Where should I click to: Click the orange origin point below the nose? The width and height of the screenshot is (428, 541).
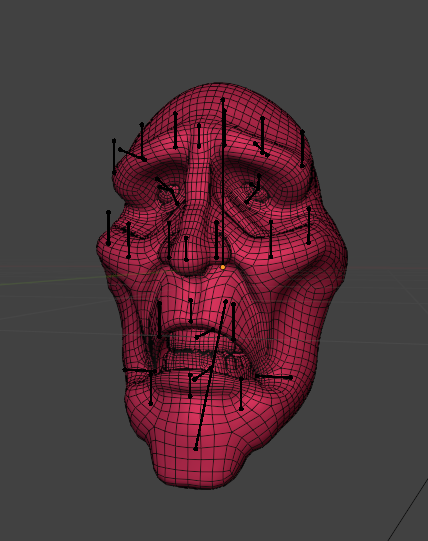(x=223, y=267)
